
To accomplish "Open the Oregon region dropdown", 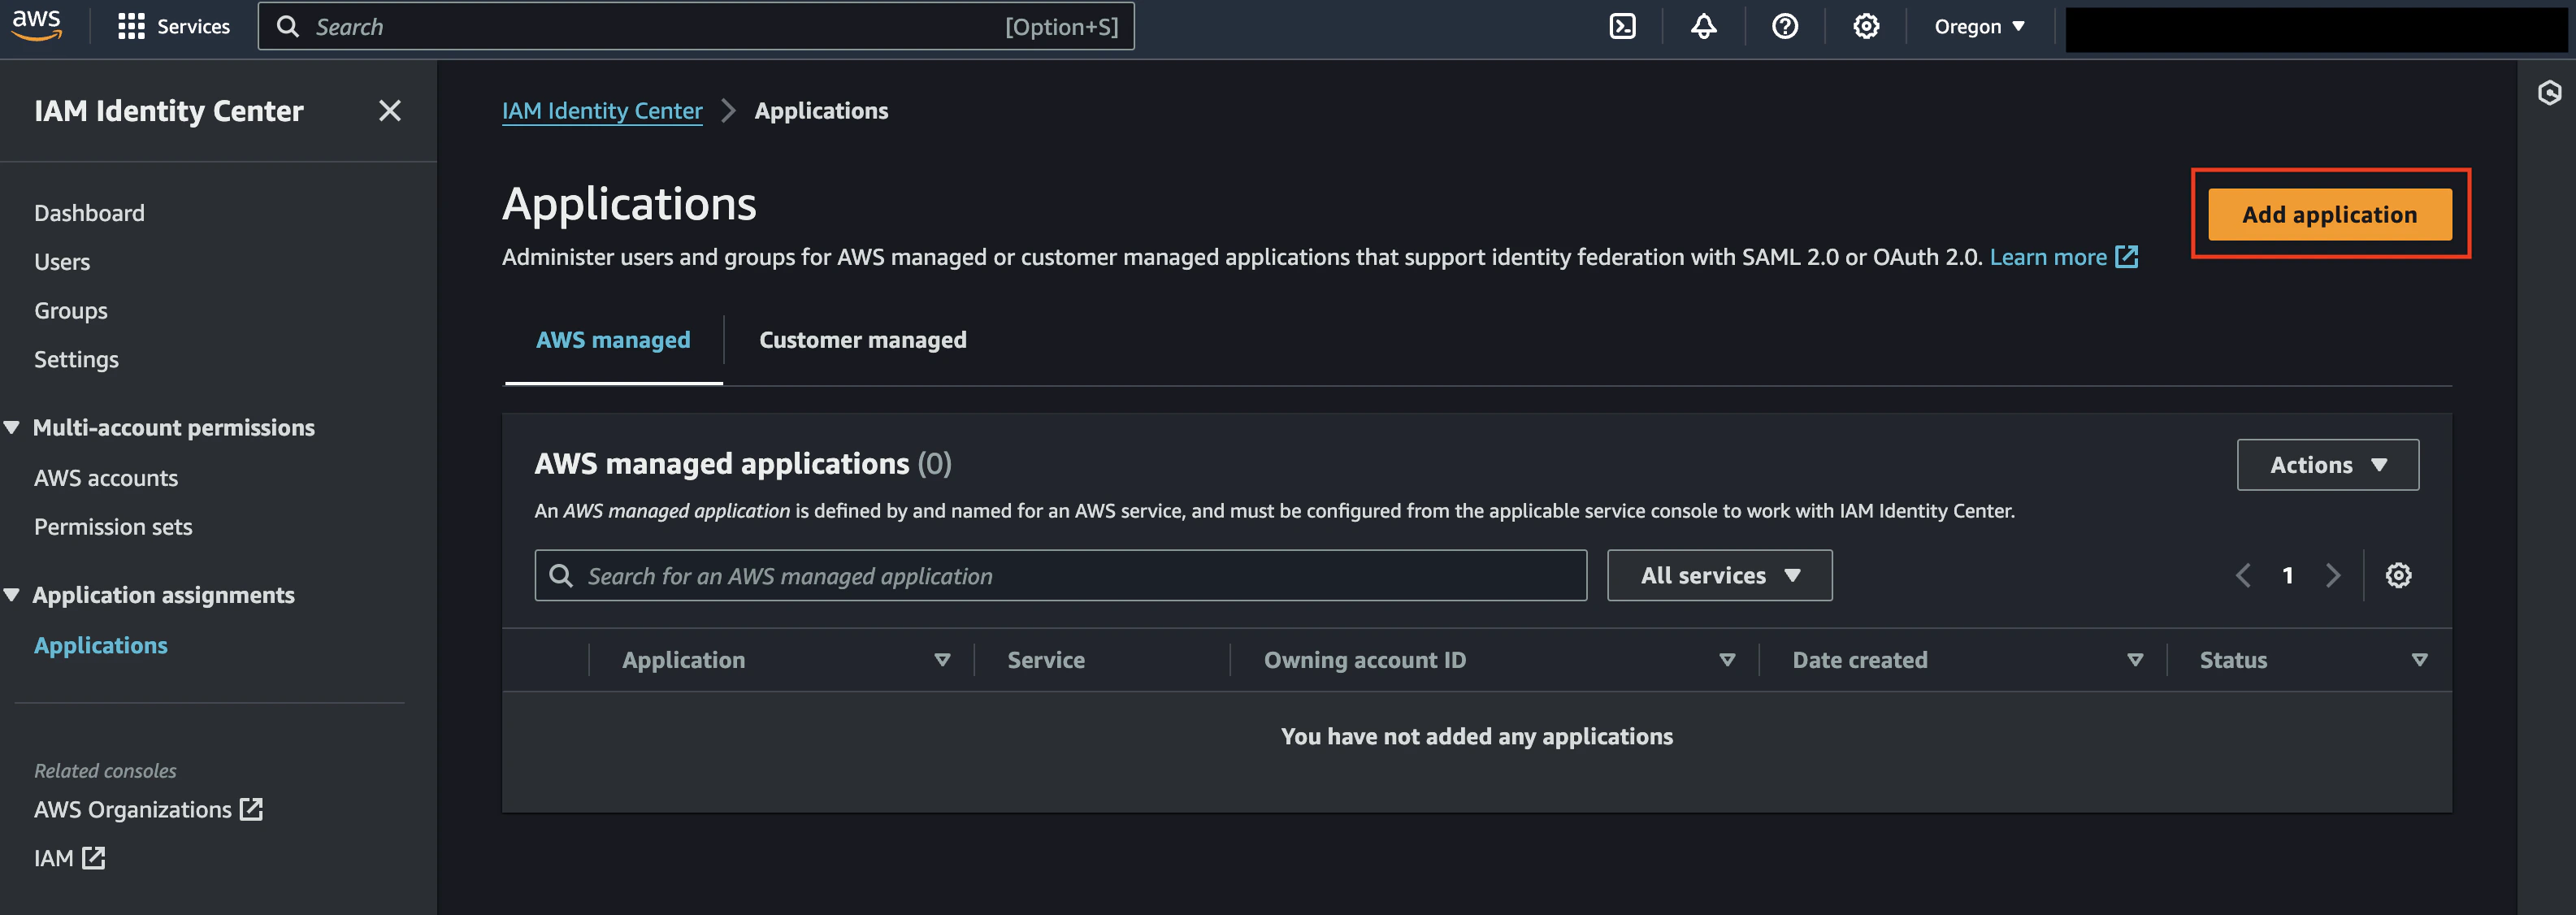I will pyautogui.click(x=1978, y=26).
